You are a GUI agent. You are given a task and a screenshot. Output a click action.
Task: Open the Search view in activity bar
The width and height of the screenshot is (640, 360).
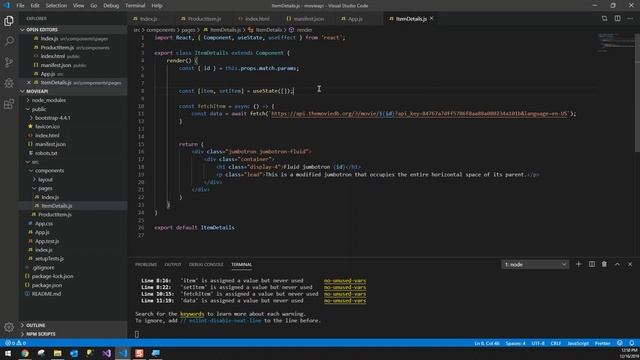pos(9,41)
